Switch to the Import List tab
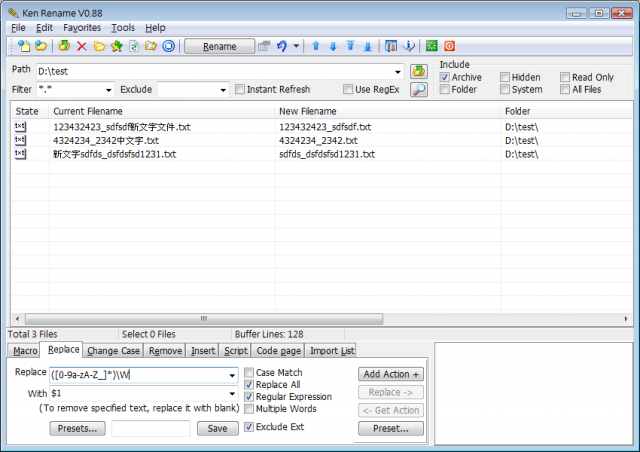 (x=331, y=351)
